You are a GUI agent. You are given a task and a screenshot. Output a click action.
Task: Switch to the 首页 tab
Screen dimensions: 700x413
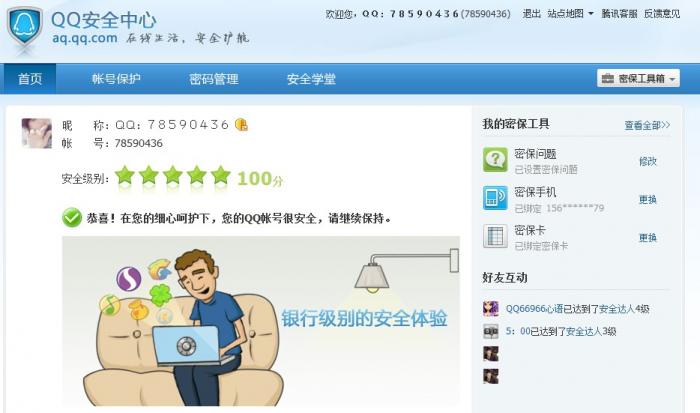click(x=30, y=79)
